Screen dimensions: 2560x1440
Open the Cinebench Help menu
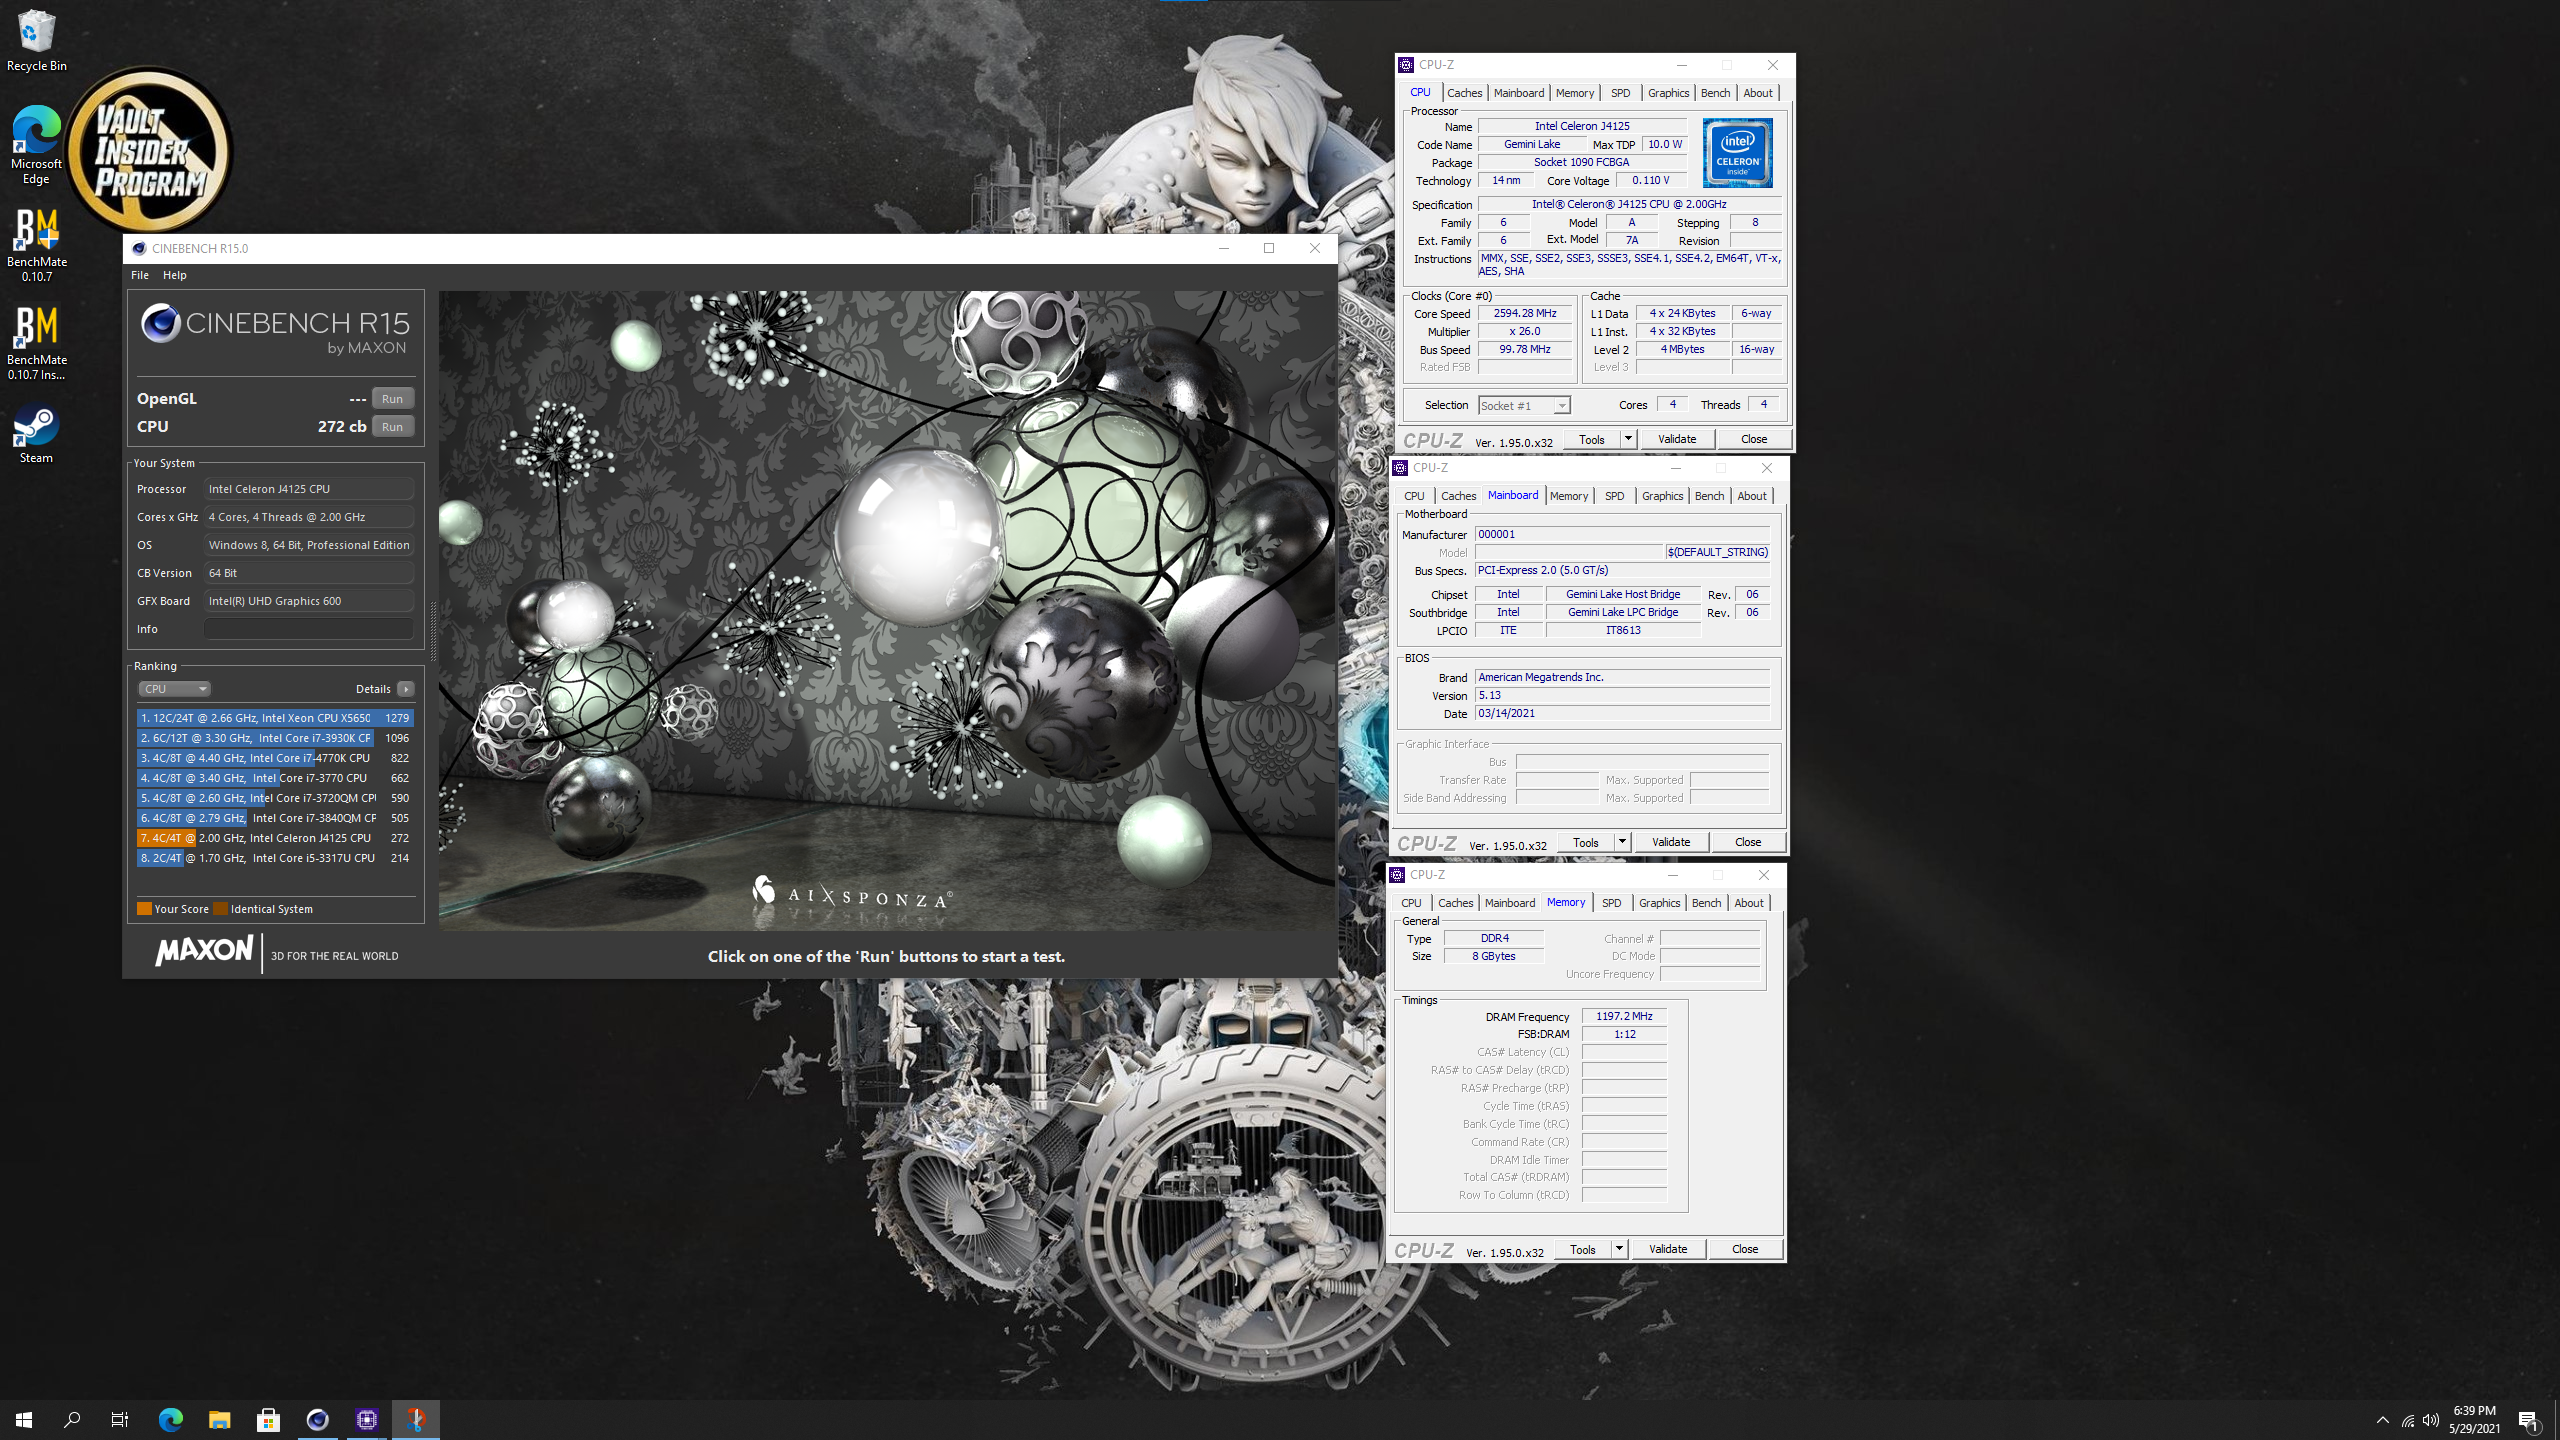click(x=175, y=275)
